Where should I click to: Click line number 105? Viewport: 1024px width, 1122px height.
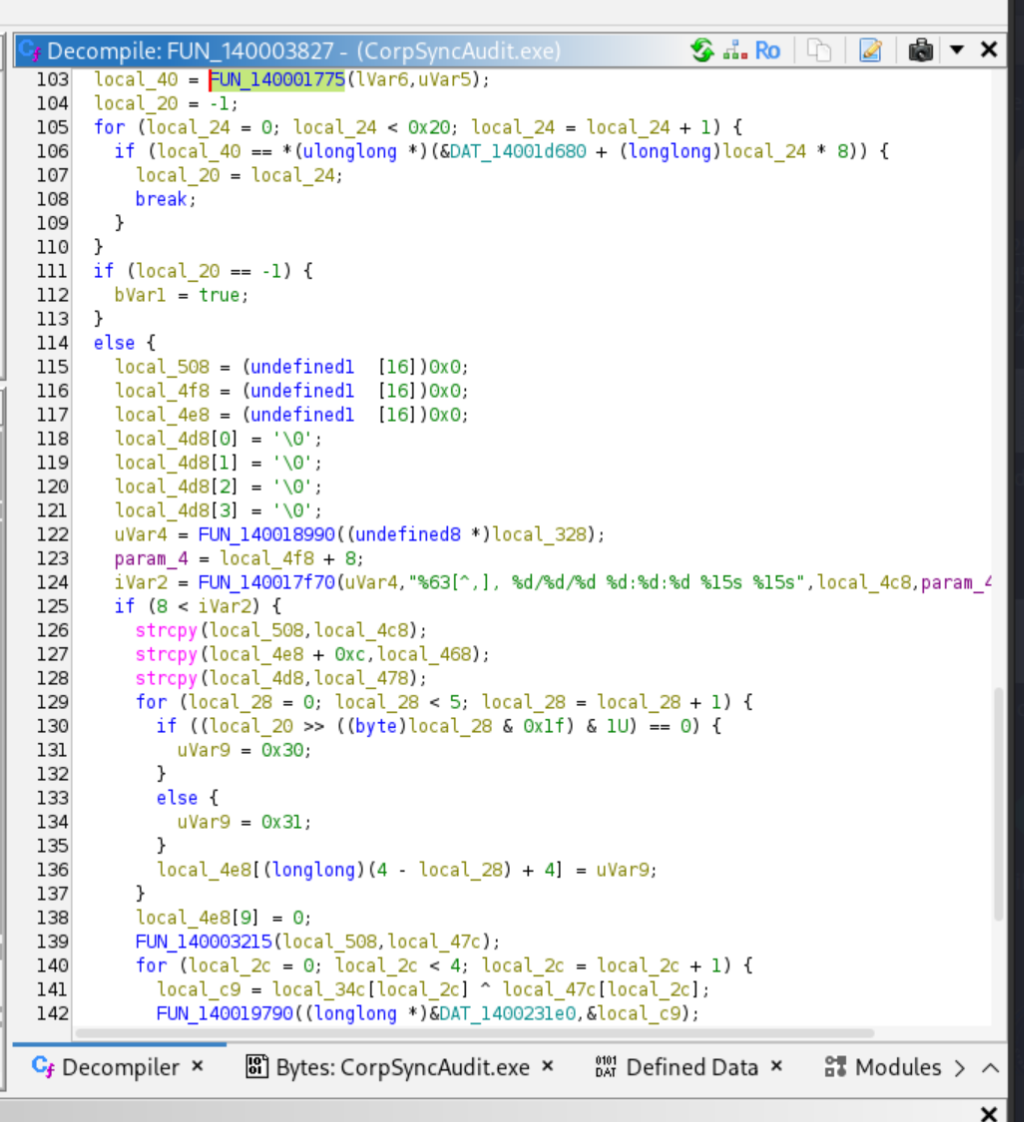click(52, 127)
